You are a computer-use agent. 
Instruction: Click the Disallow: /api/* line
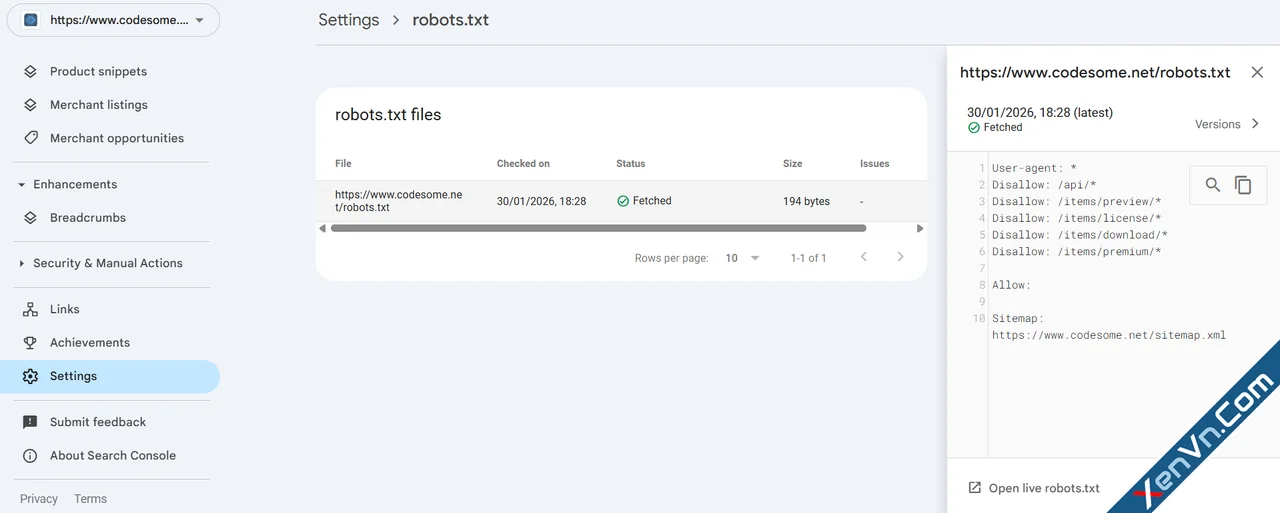(x=1044, y=185)
